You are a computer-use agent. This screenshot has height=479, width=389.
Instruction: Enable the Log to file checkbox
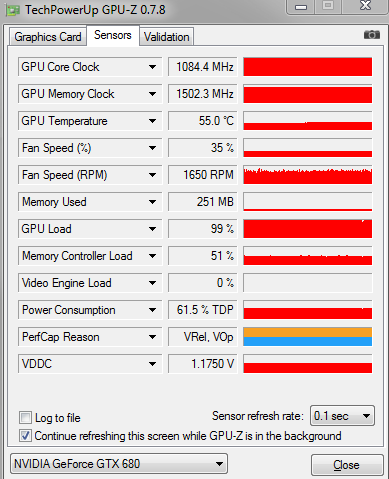pyautogui.click(x=25, y=418)
